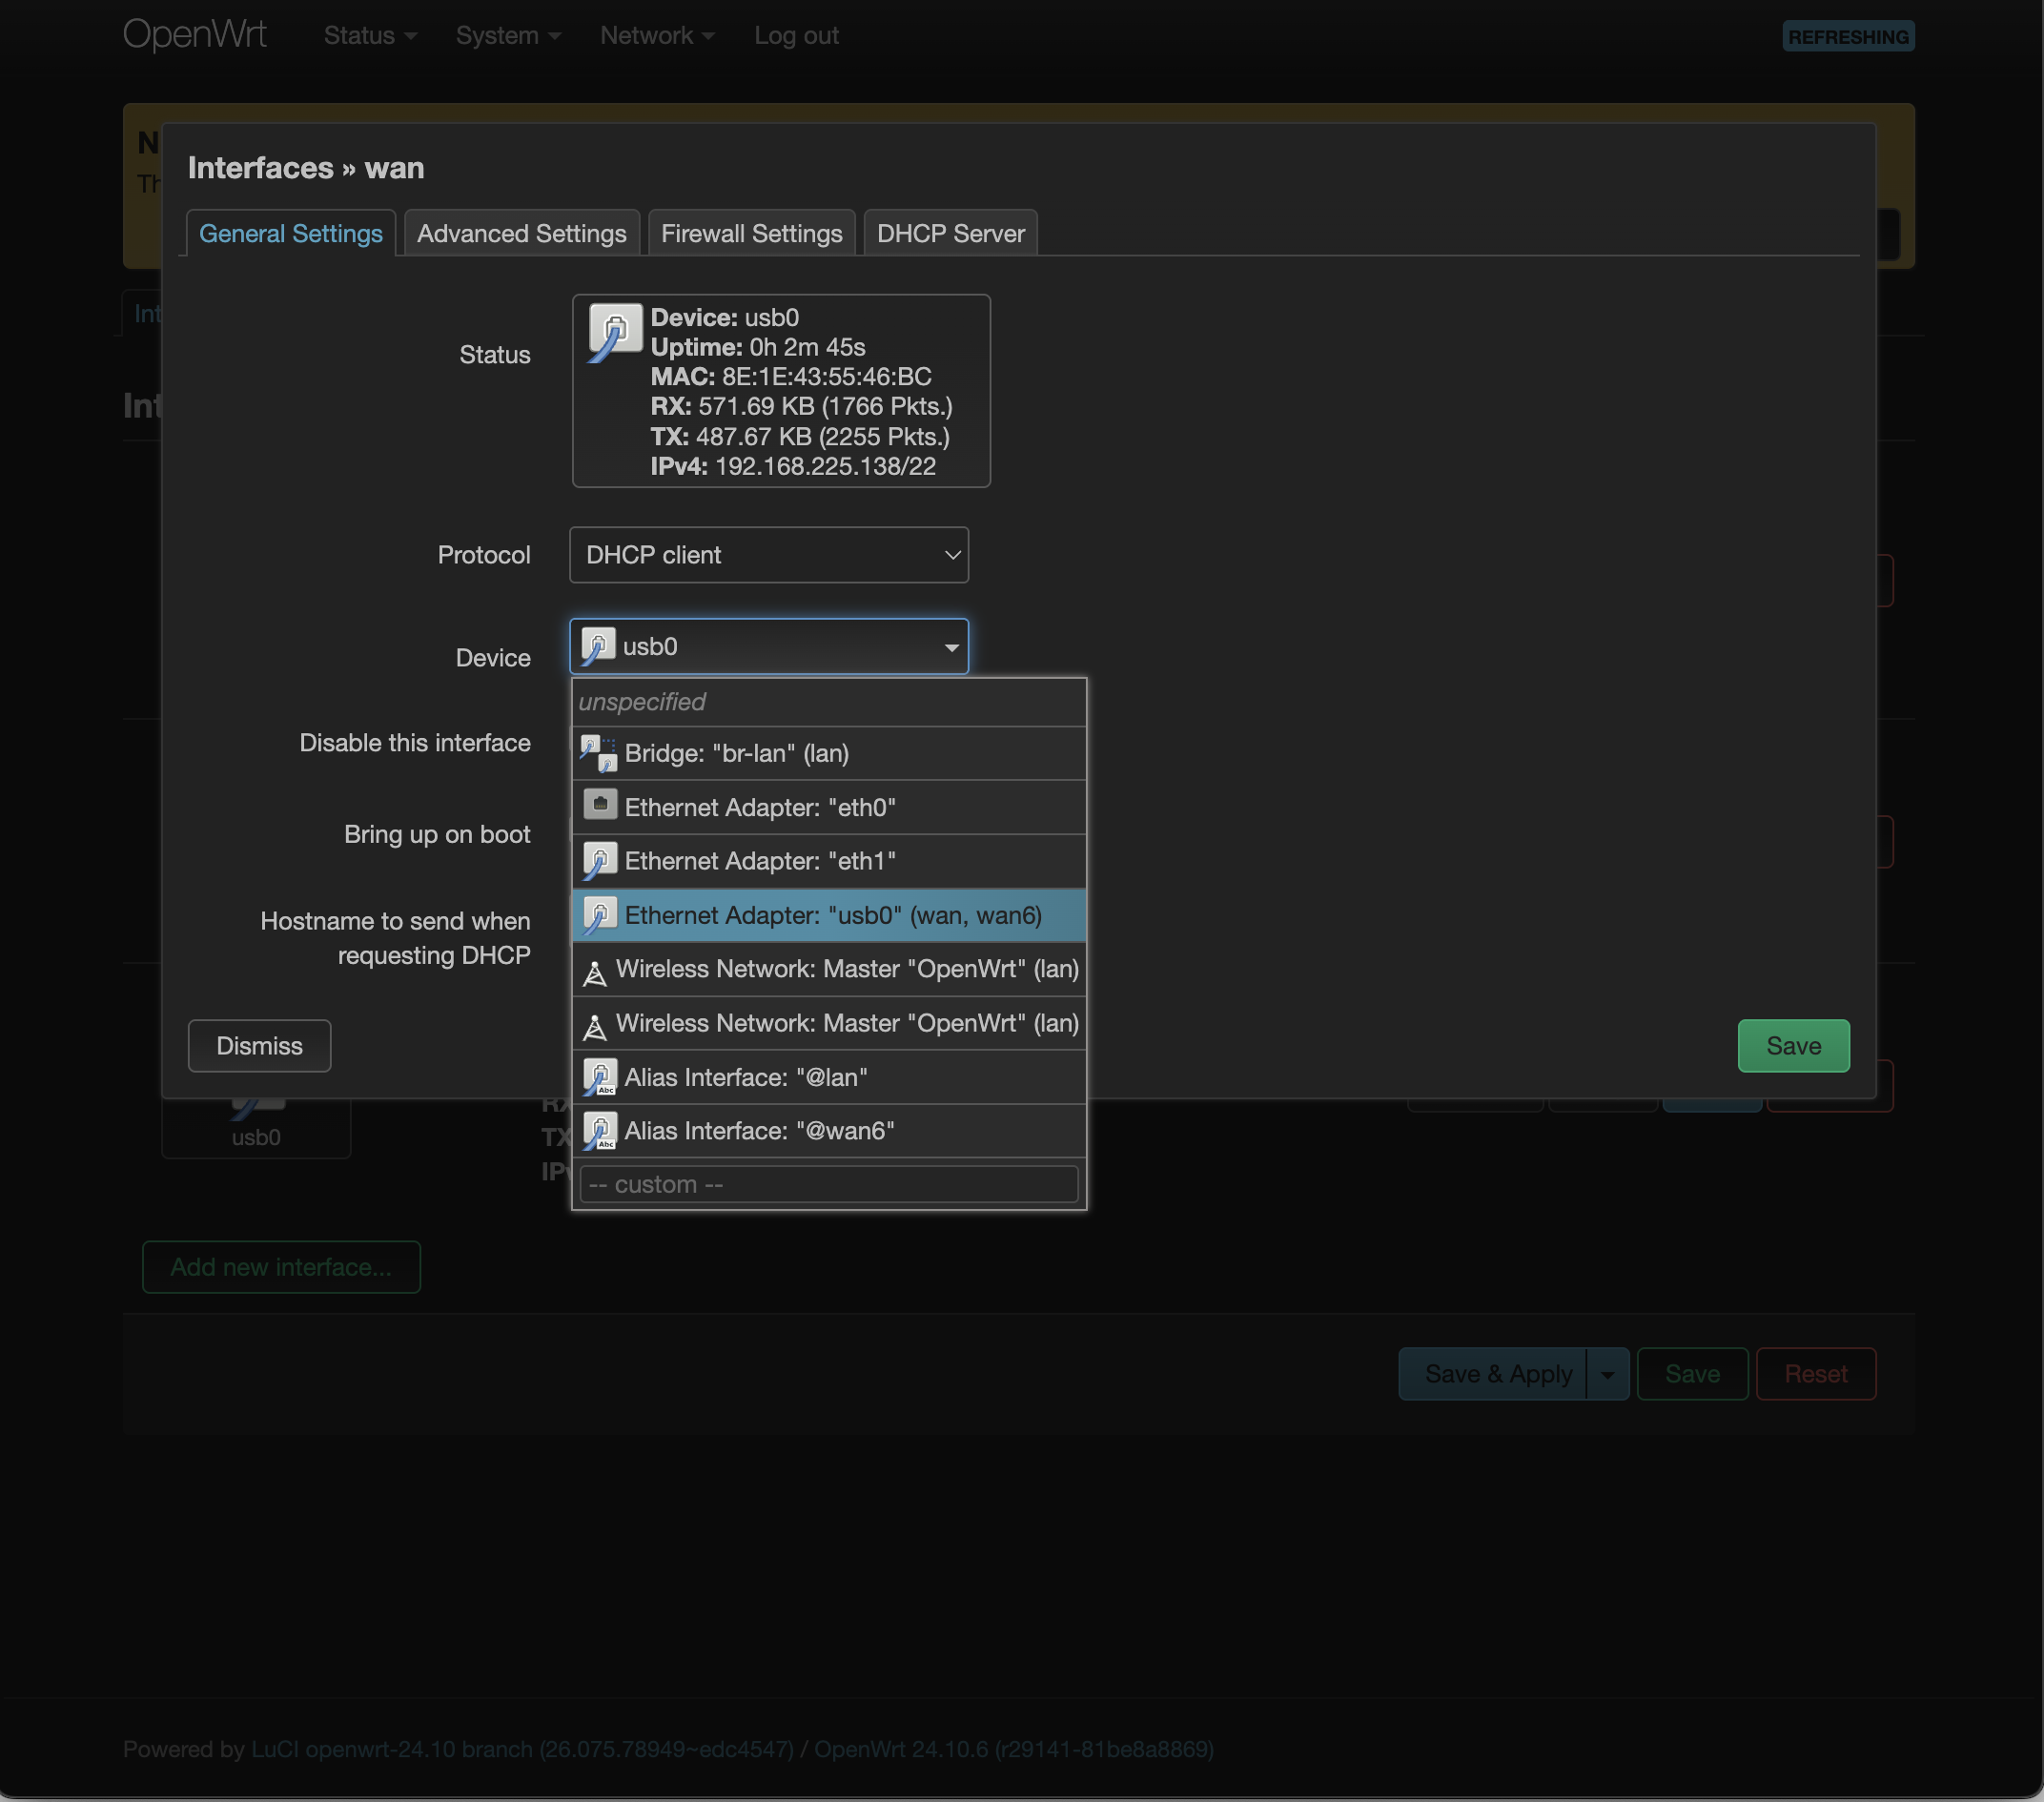This screenshot has height=1802, width=2044.
Task: Click the eth1 adapter icon in device list
Action: [600, 860]
